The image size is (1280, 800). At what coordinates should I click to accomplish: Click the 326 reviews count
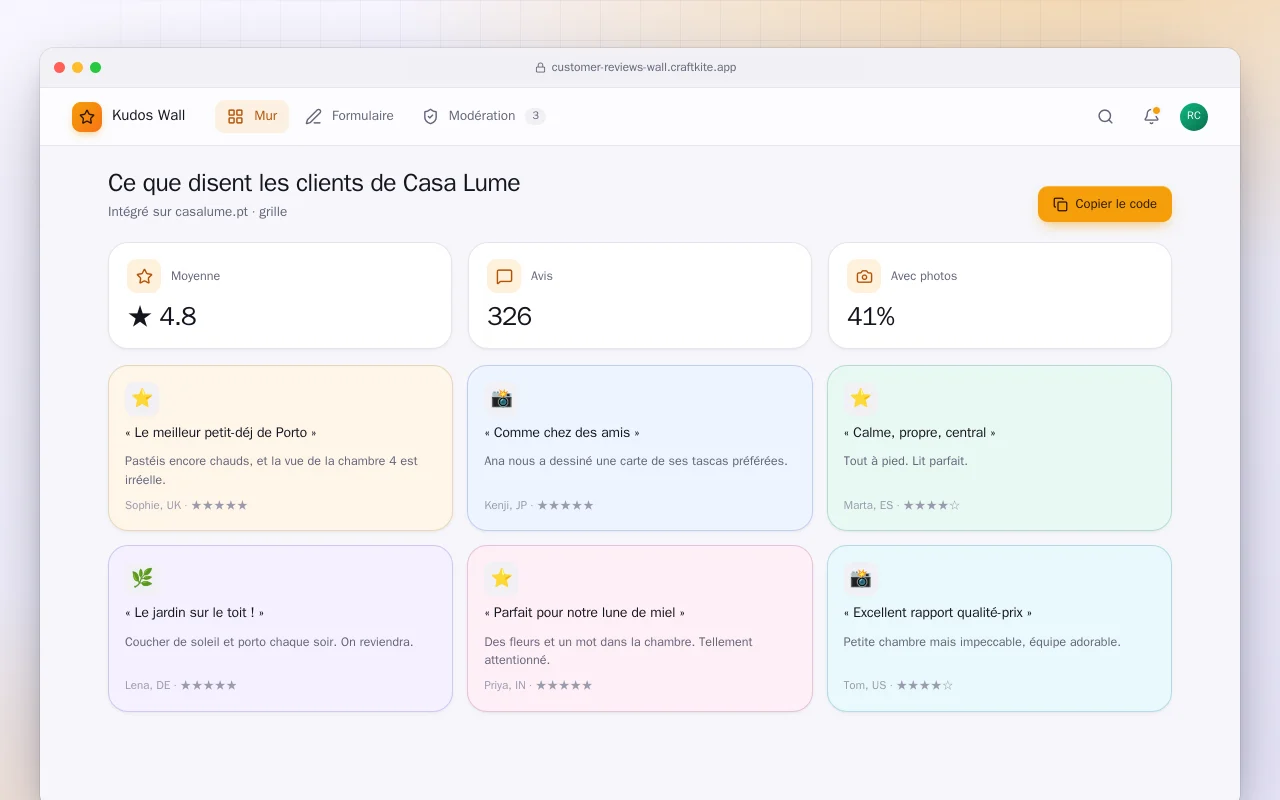509,317
